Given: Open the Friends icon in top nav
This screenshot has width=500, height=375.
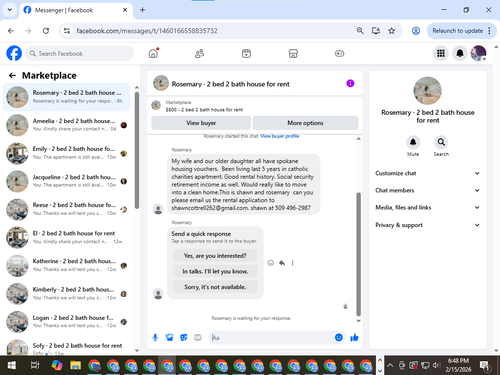Looking at the screenshot, I should (x=199, y=53).
